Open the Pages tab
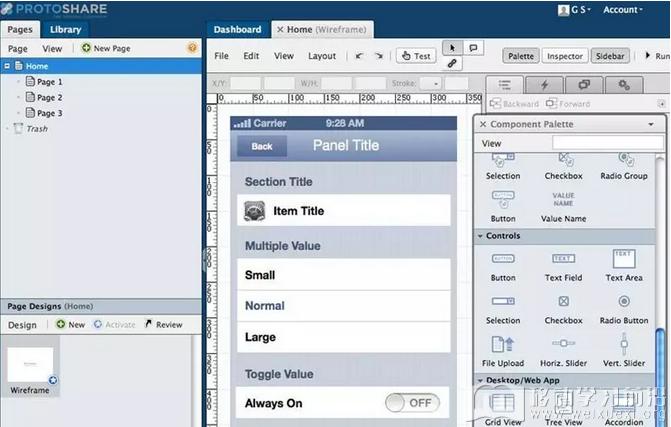Screen dimensions: 671x427 [20, 30]
